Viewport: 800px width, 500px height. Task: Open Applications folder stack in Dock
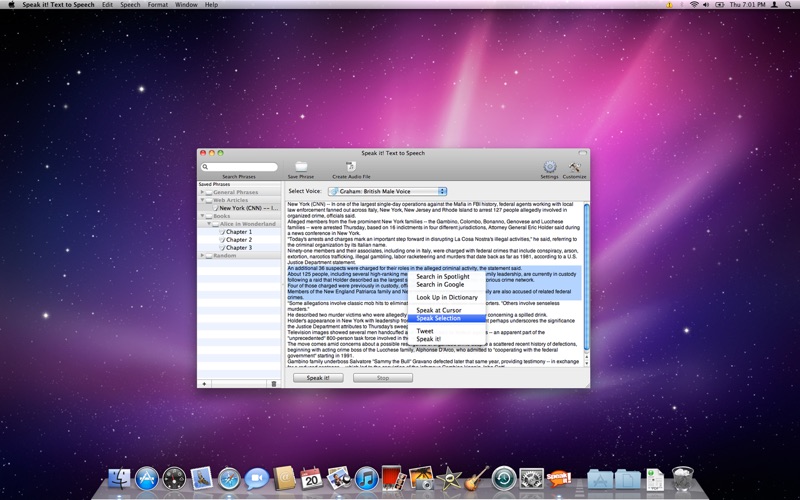tap(600, 479)
